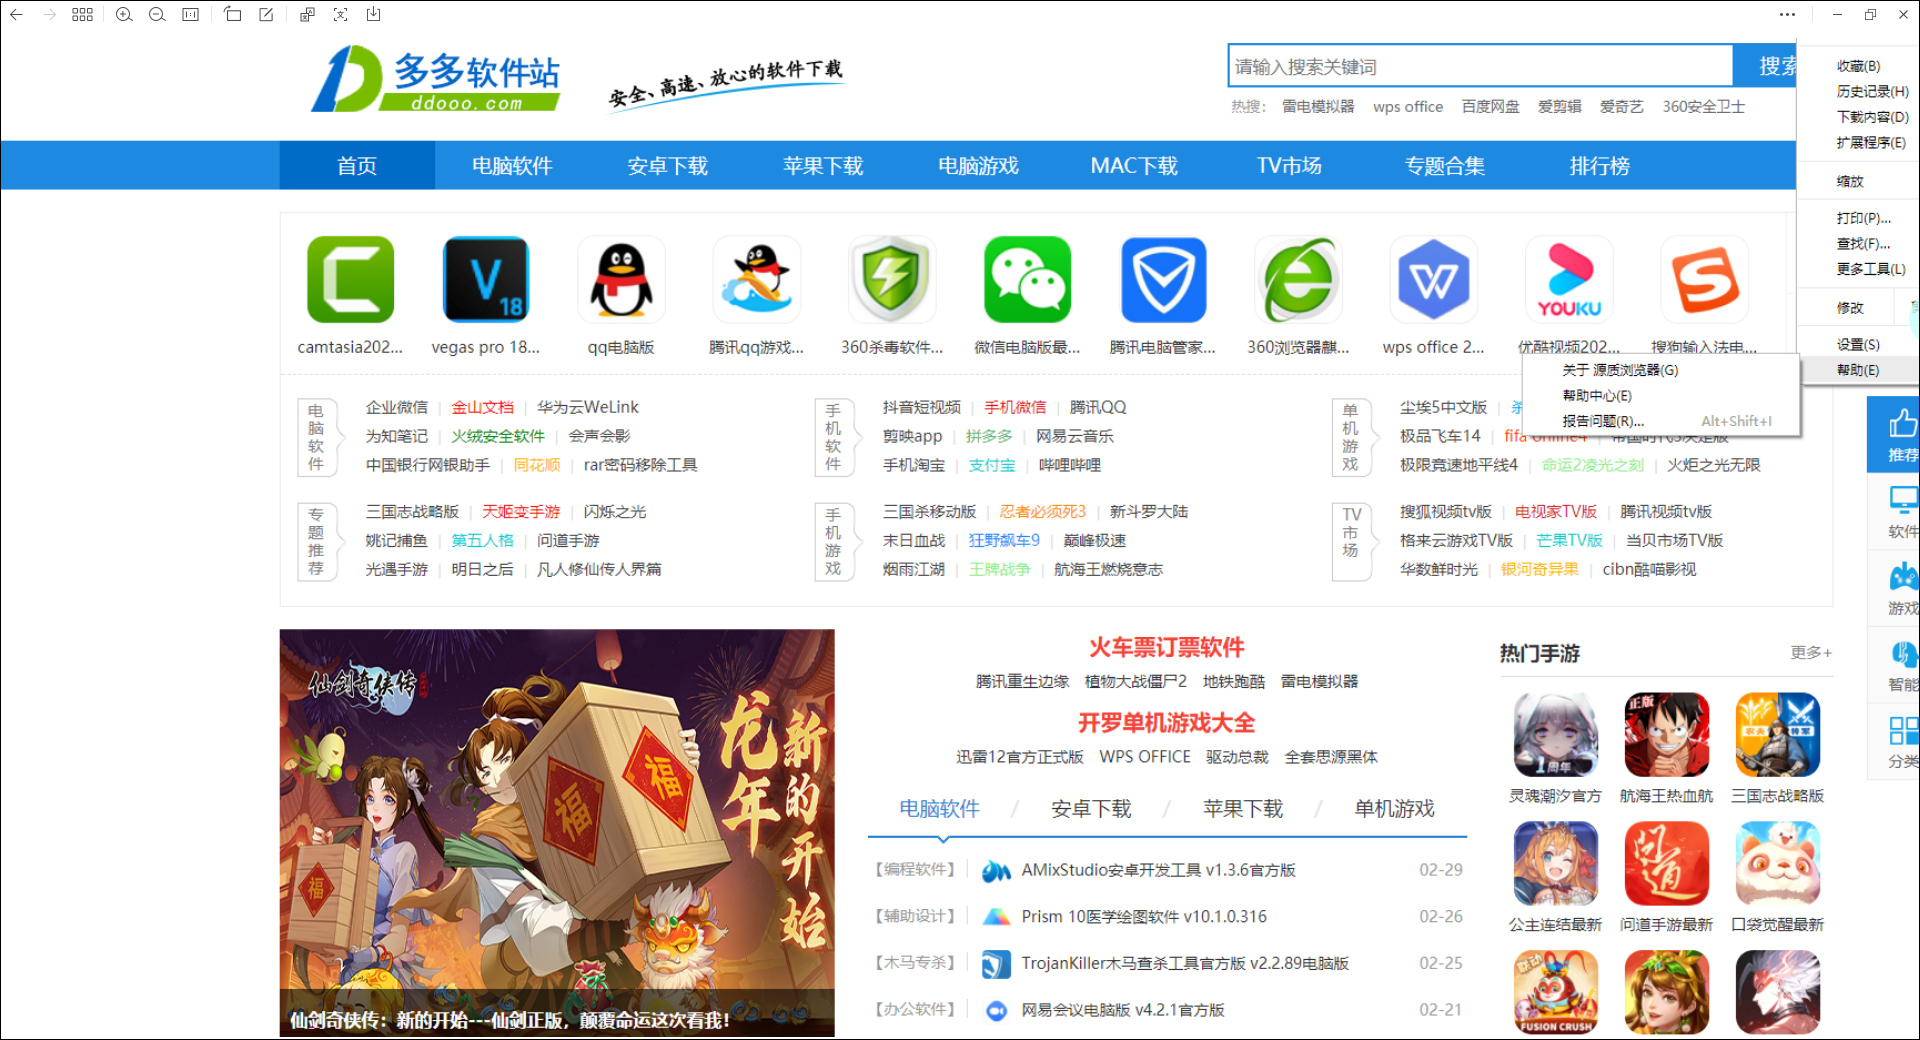Open the 问道手游最新 game icon

[x=1666, y=863]
